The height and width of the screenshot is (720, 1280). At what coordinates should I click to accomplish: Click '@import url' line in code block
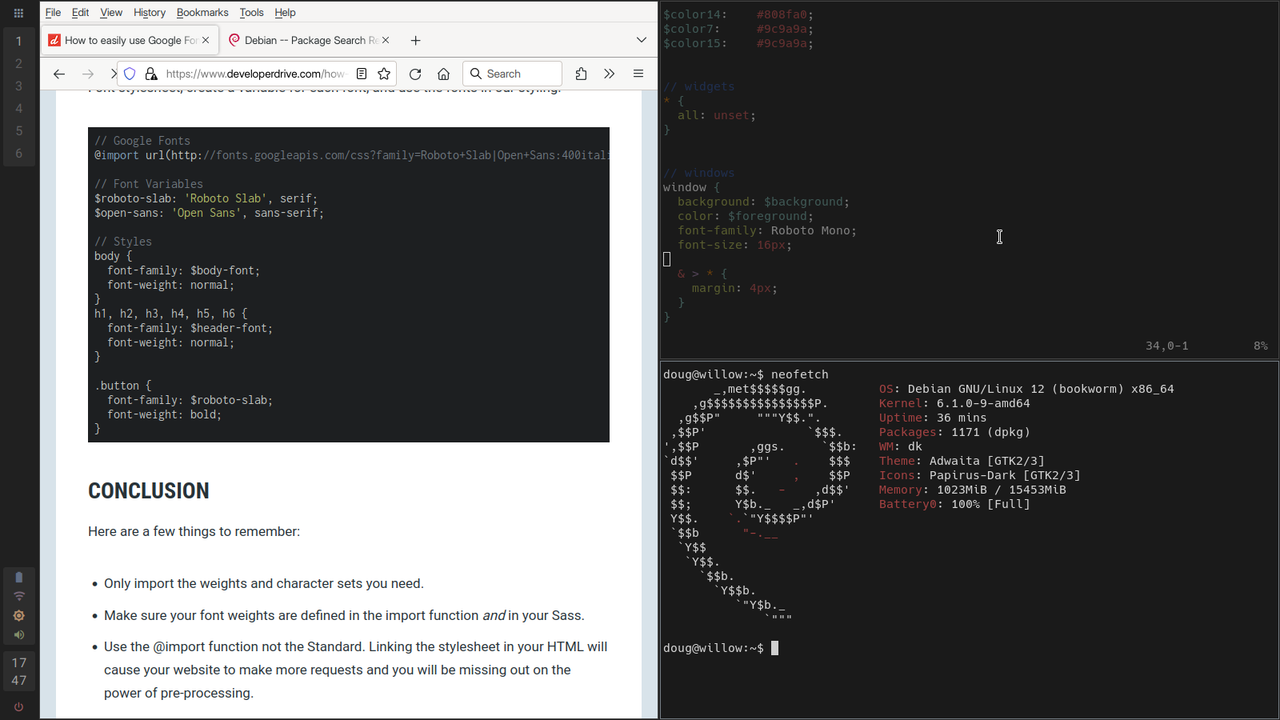coord(352,155)
